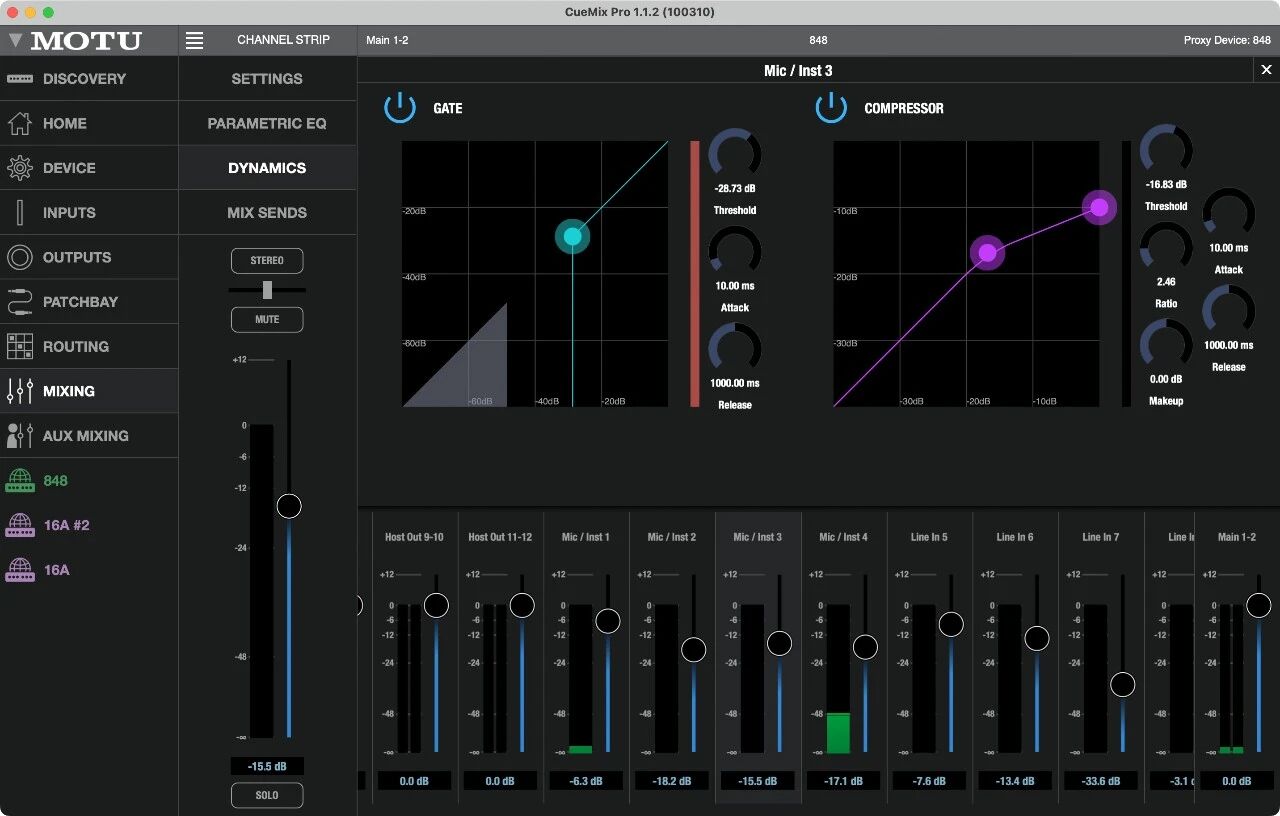The height and width of the screenshot is (816, 1280).
Task: Expand the MOTU logo dropdown triangle
Action: [15, 41]
